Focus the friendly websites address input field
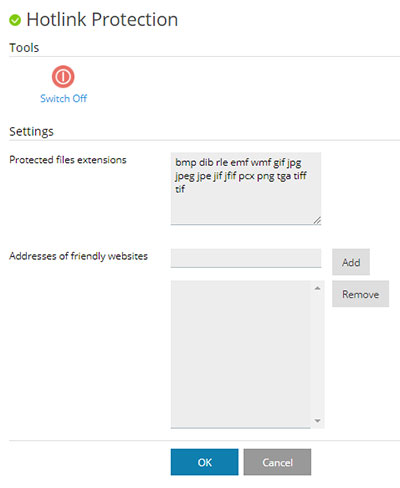This screenshot has width=400, height=488. 246,258
